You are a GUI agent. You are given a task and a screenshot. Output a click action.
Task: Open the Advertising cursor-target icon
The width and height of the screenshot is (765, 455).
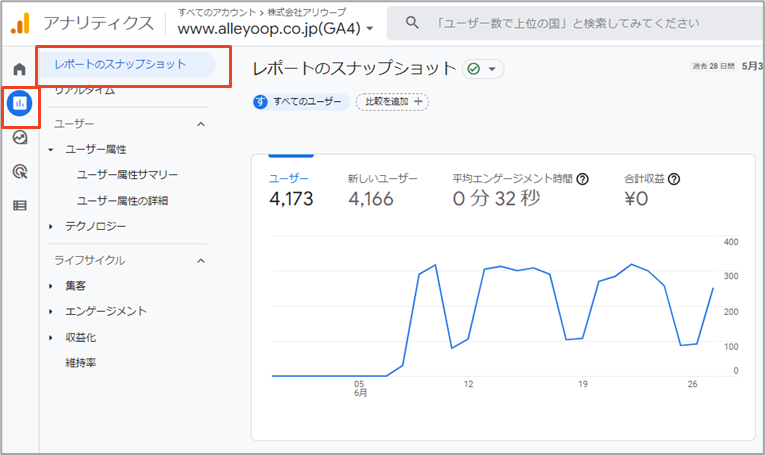pyautogui.click(x=20, y=172)
